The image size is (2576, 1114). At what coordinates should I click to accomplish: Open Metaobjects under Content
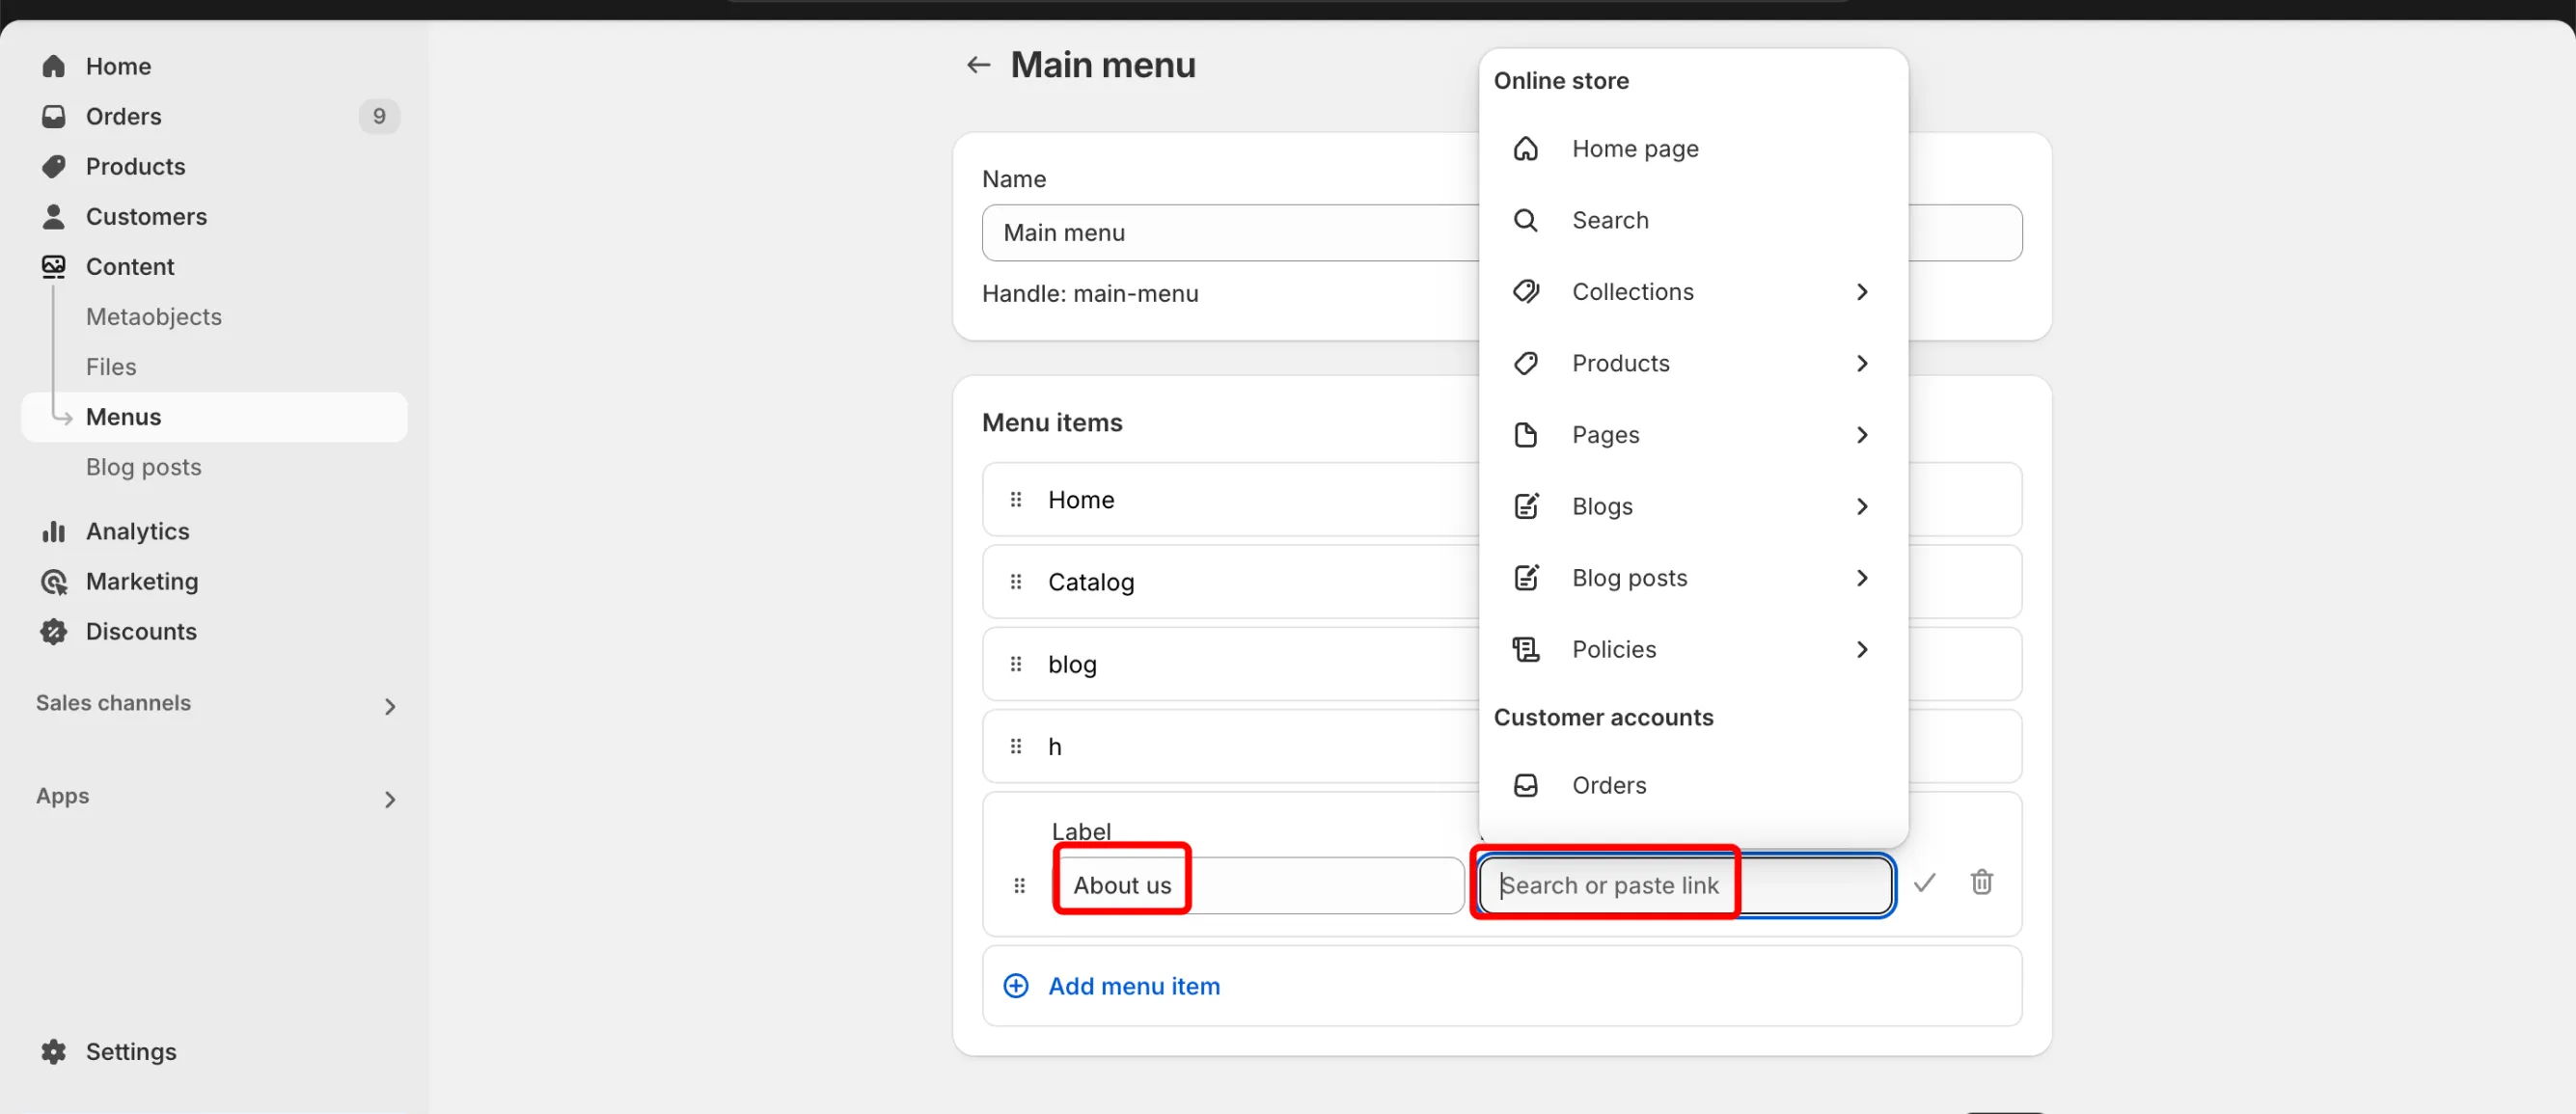tap(153, 316)
